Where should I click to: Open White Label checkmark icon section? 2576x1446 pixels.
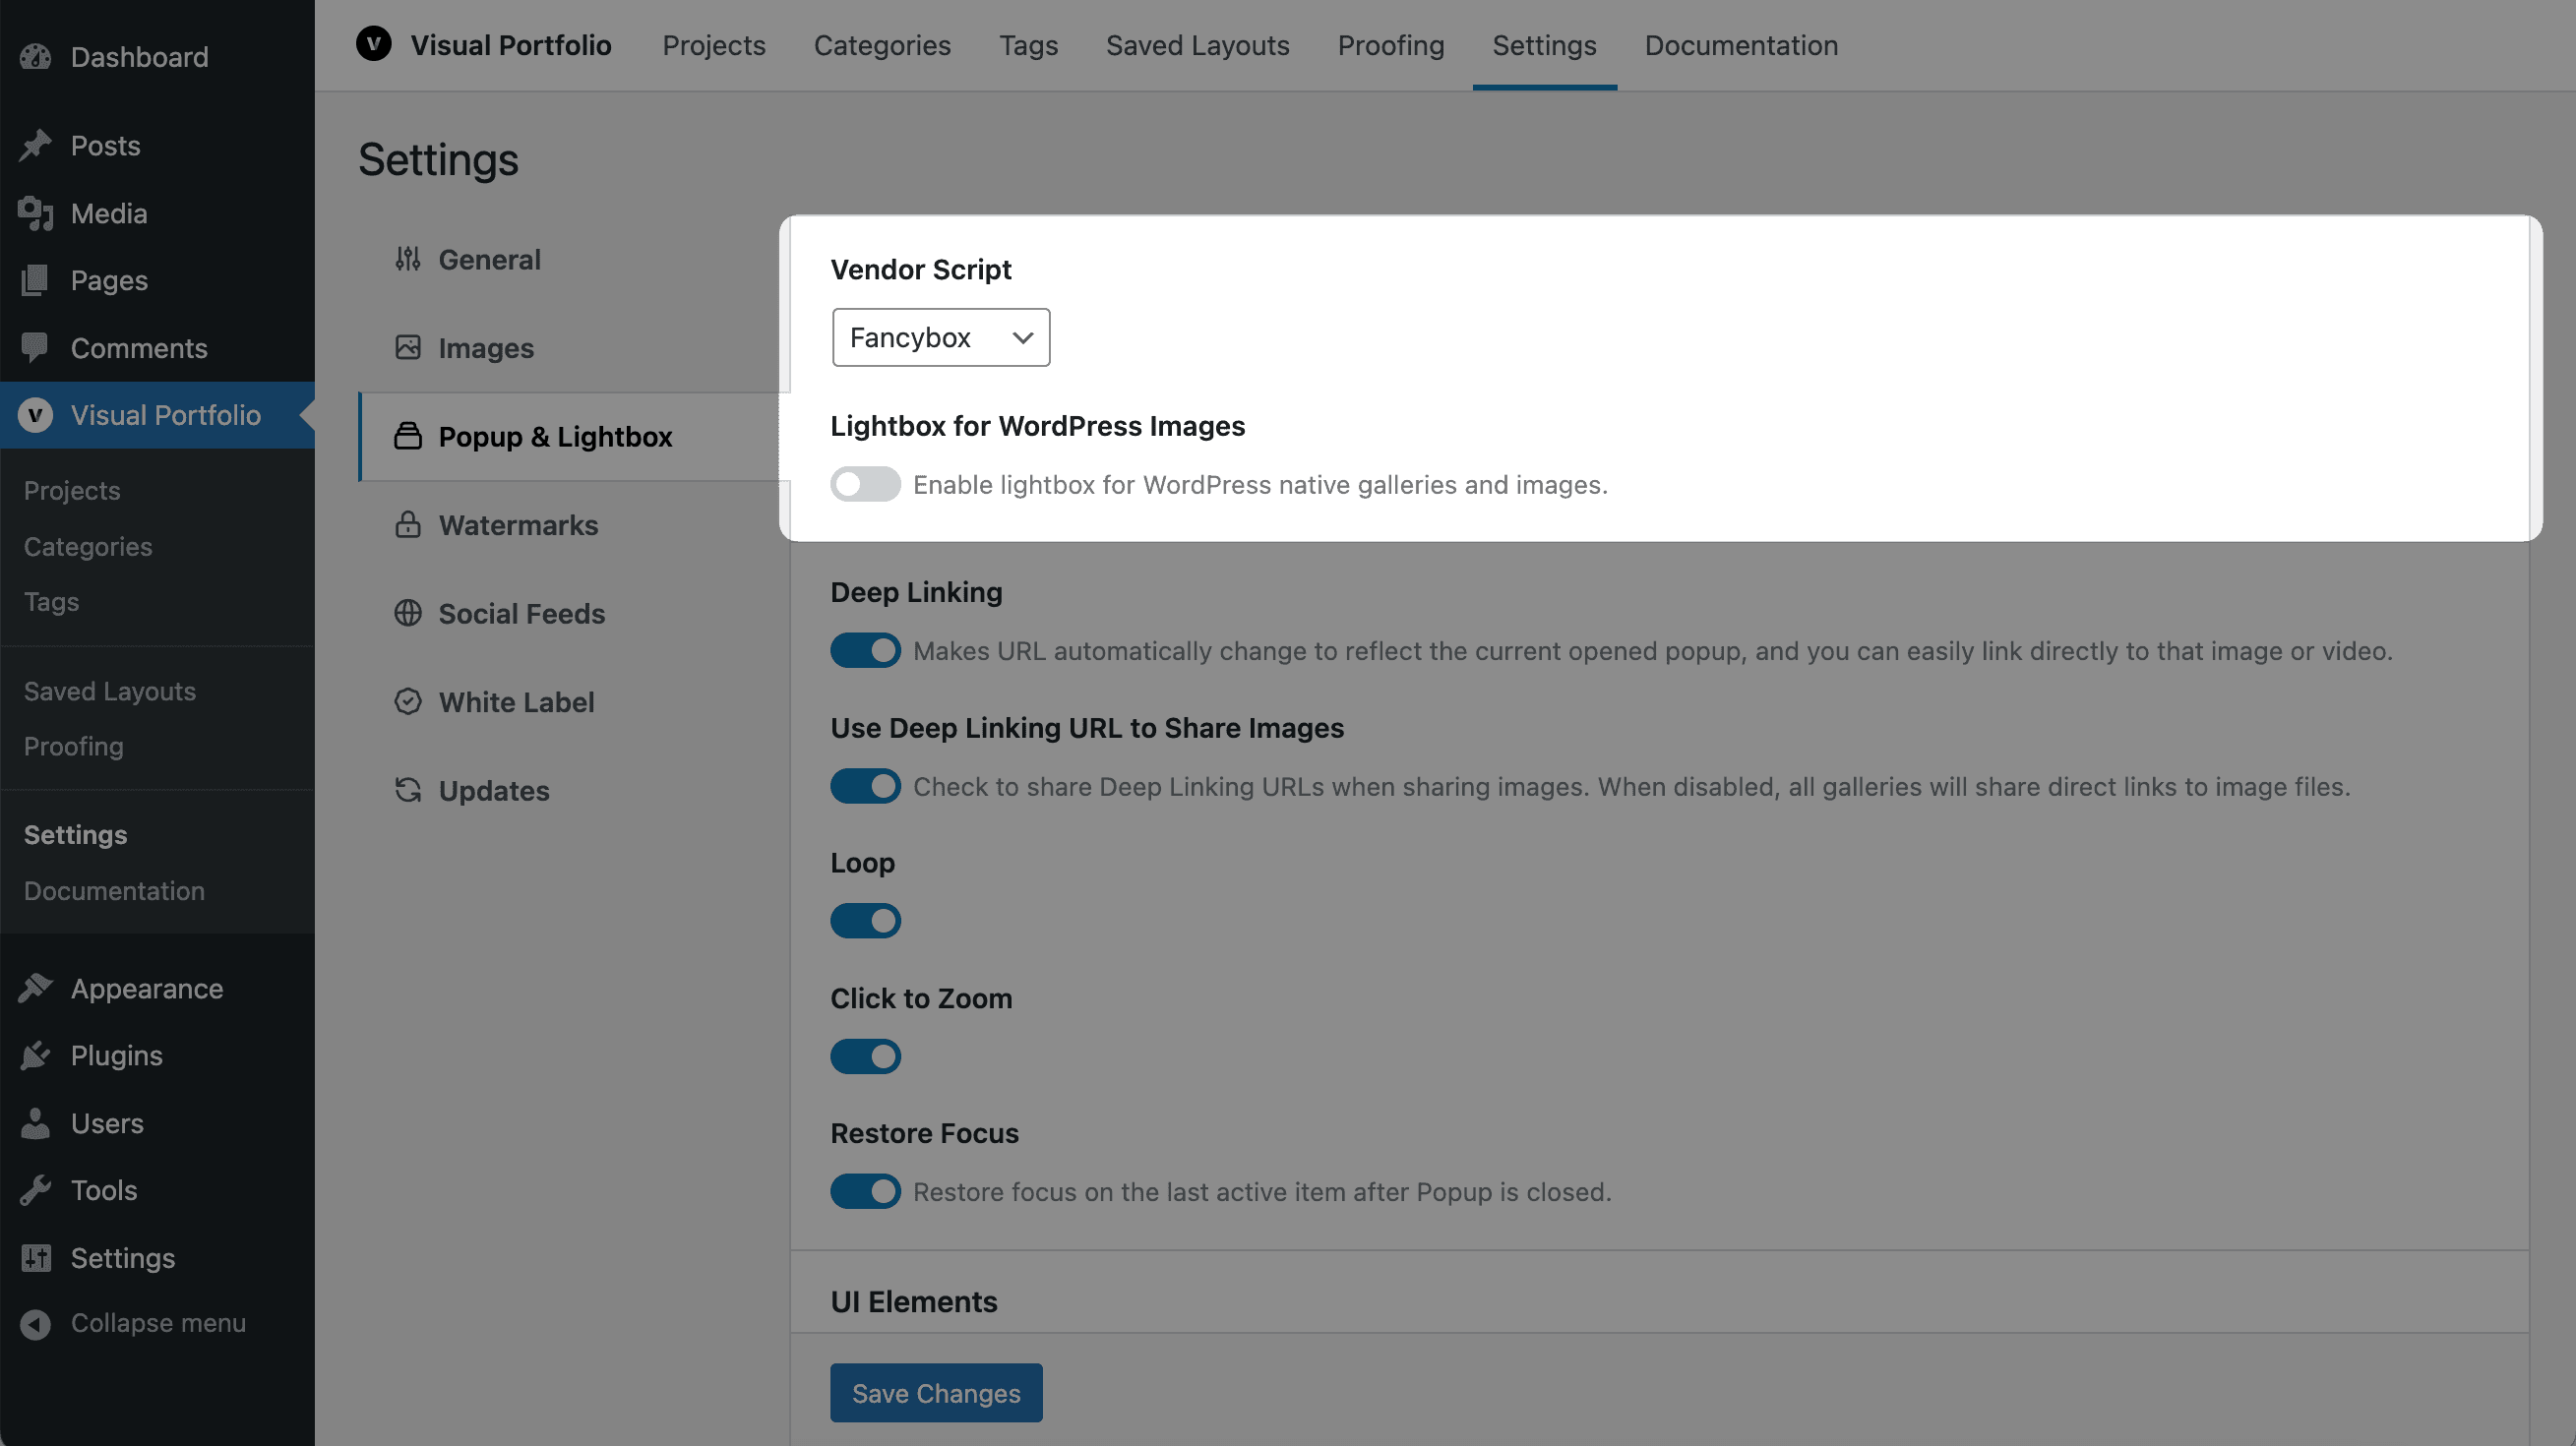(407, 701)
